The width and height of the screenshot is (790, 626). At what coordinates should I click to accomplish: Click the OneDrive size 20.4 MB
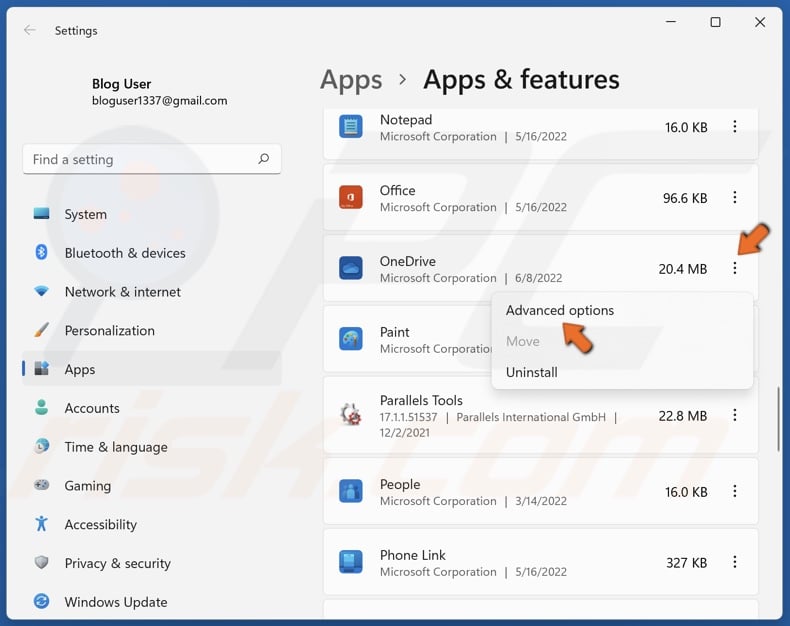pyautogui.click(x=683, y=269)
